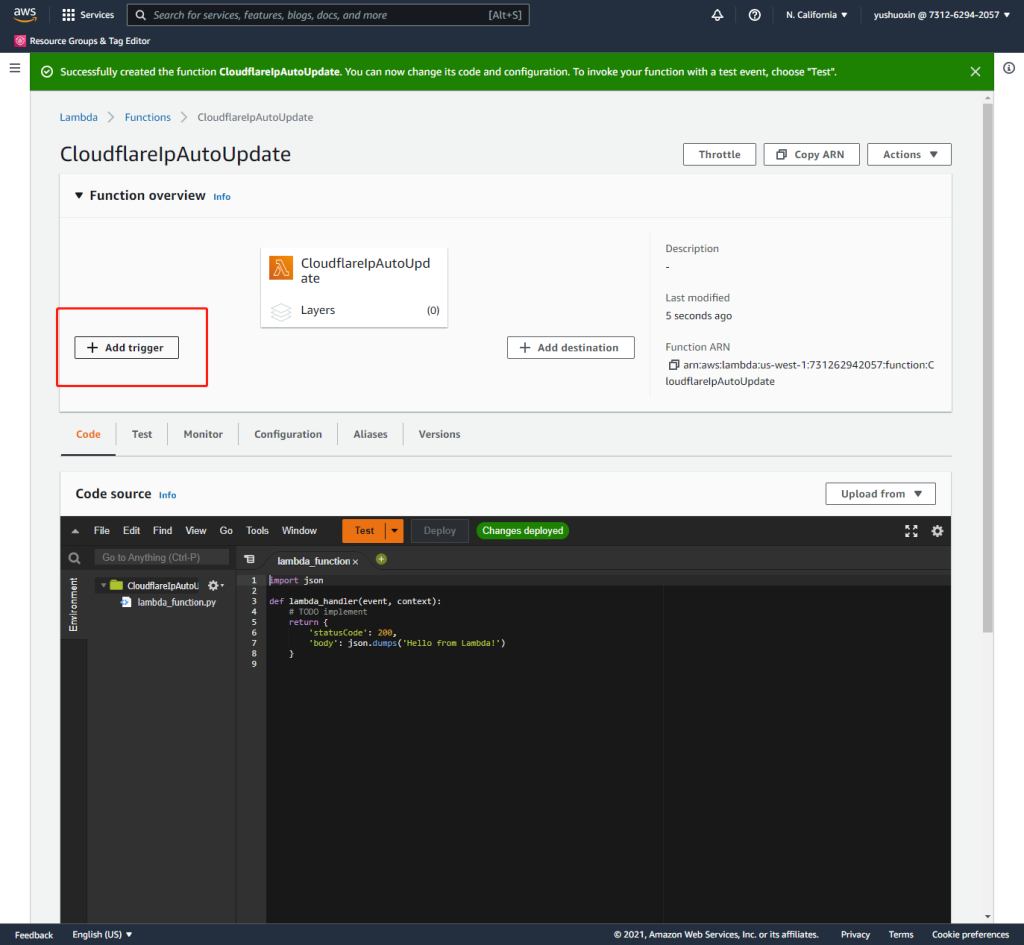Open the left hamburger navigation menu

click(x=14, y=68)
